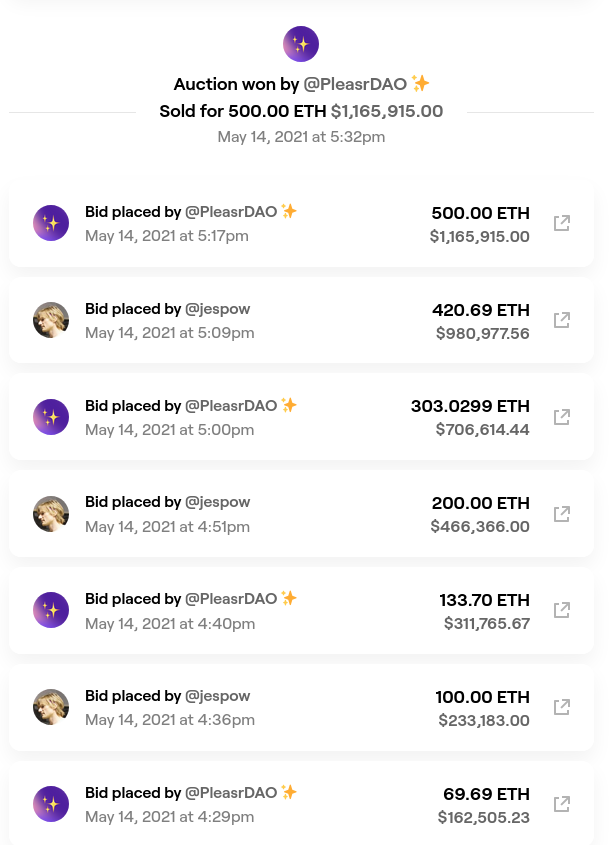Click jespow avatar on the 420.69 ETH bid
Image resolution: width=612 pixels, height=845 pixels.
(x=51, y=320)
